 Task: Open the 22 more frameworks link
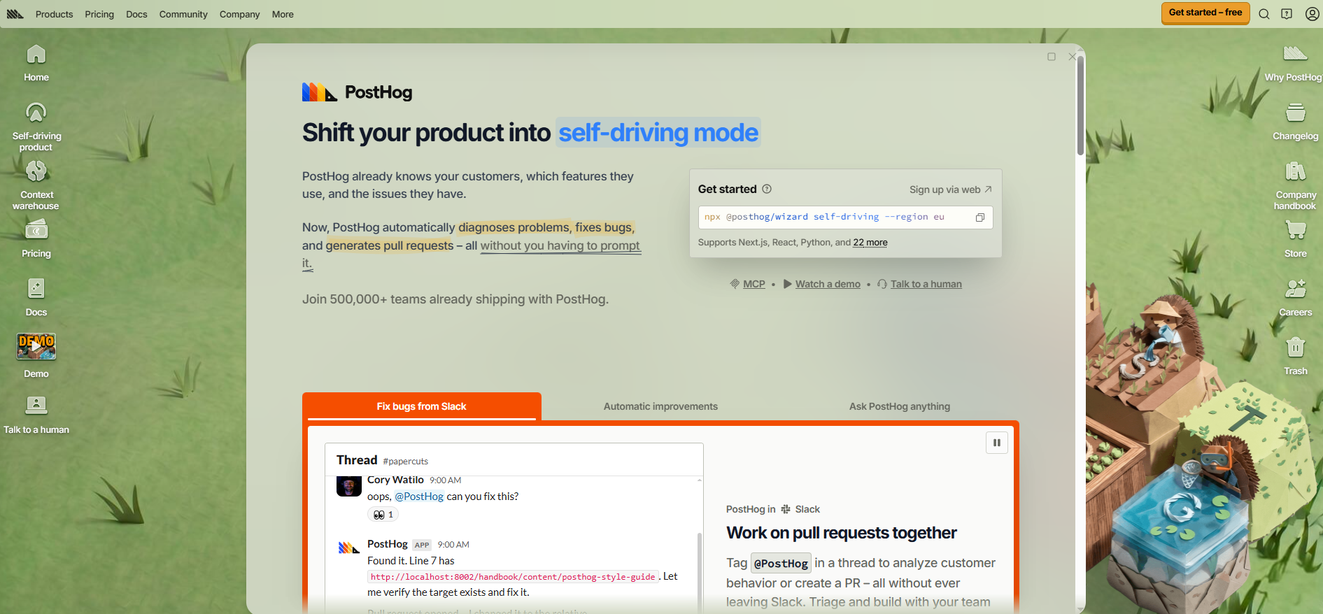tap(870, 242)
